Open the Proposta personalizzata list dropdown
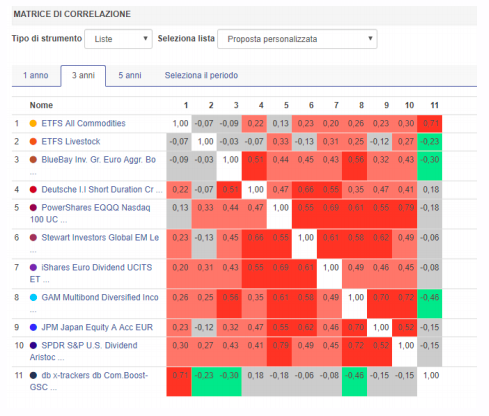The height and width of the screenshot is (416, 489). click(x=297, y=39)
